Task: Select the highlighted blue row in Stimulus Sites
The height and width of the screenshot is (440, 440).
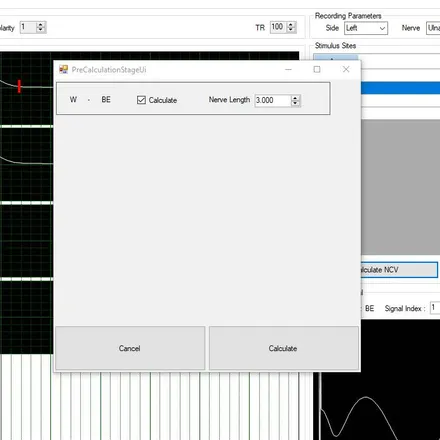Action: [x=400, y=88]
